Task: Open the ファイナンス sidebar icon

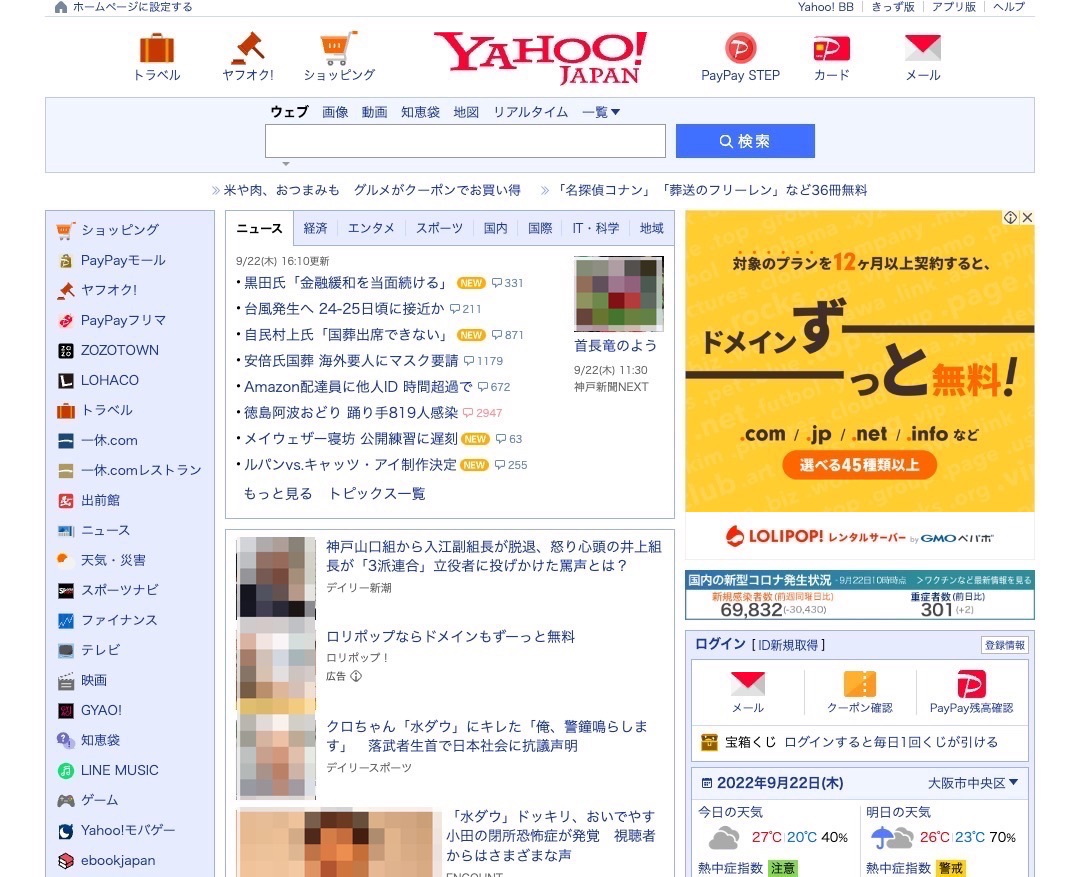Action: tap(66, 620)
